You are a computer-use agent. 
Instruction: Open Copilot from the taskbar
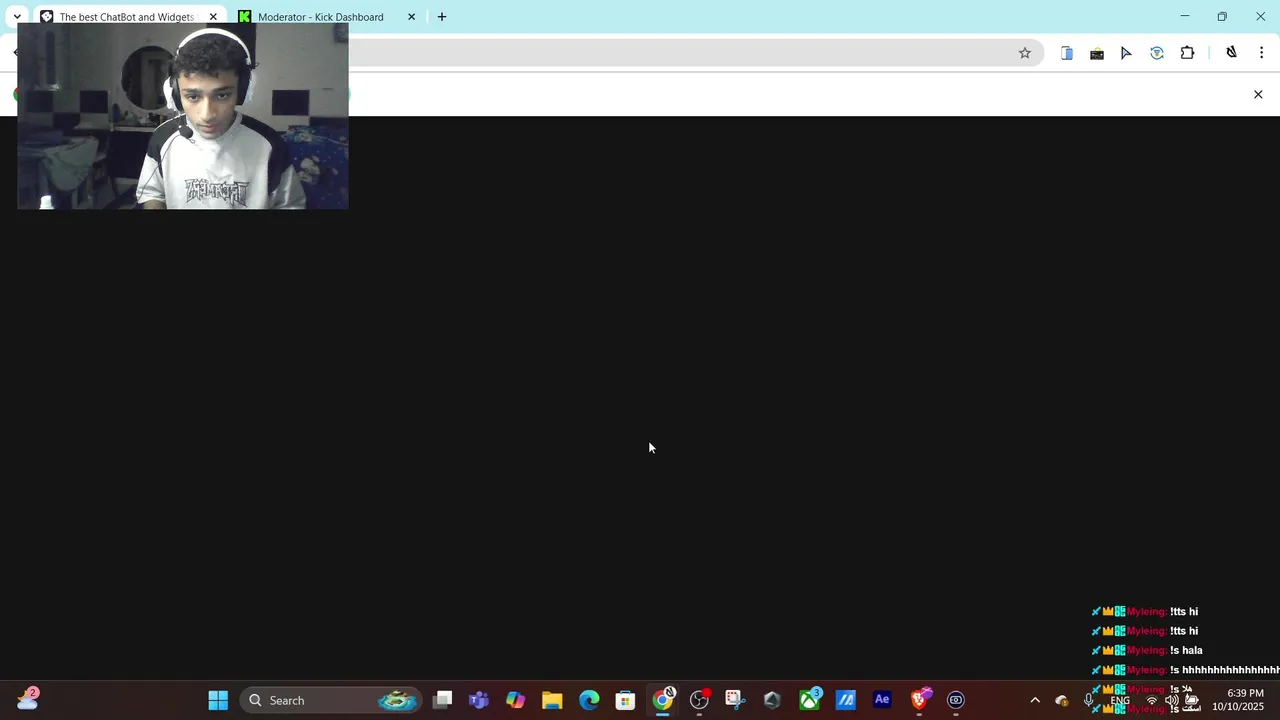(515, 700)
